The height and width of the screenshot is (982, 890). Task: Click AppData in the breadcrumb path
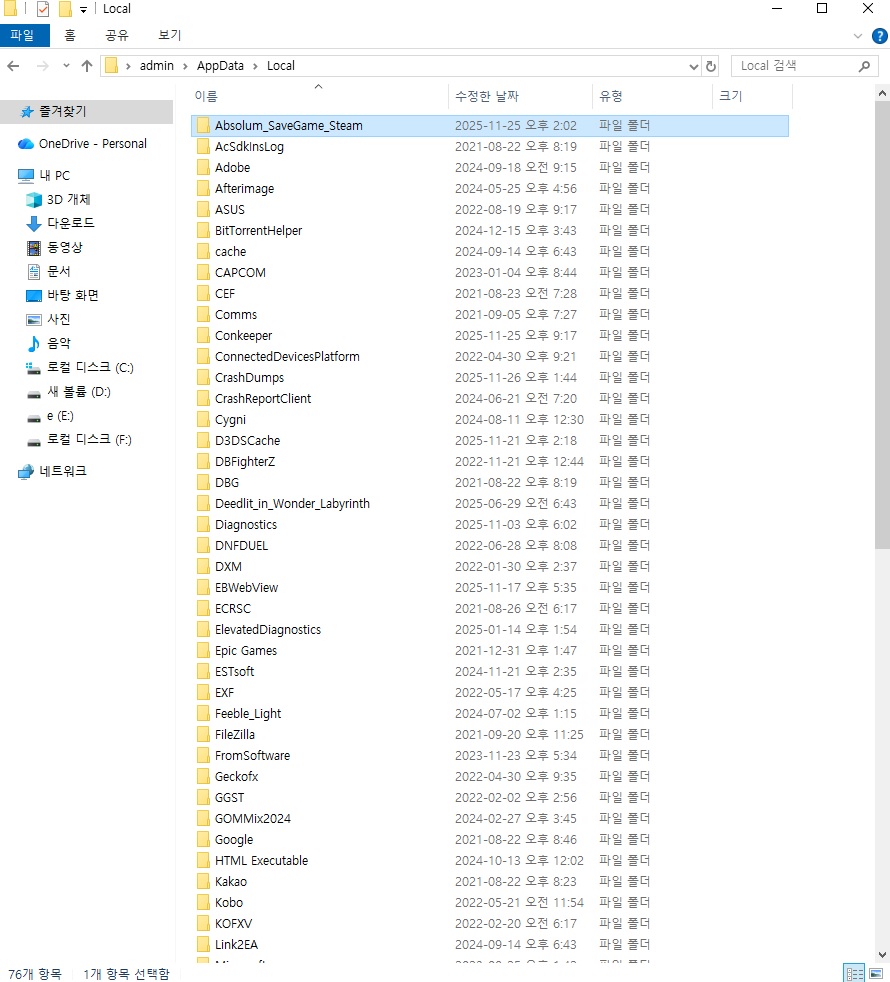219,66
